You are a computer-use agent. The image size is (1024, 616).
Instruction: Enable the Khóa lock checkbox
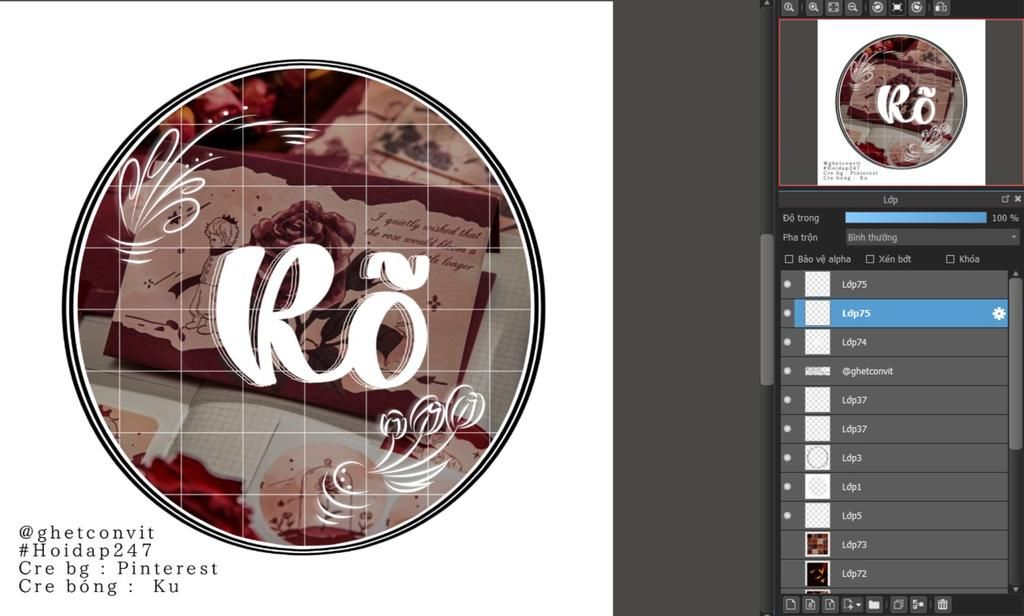pos(950,259)
